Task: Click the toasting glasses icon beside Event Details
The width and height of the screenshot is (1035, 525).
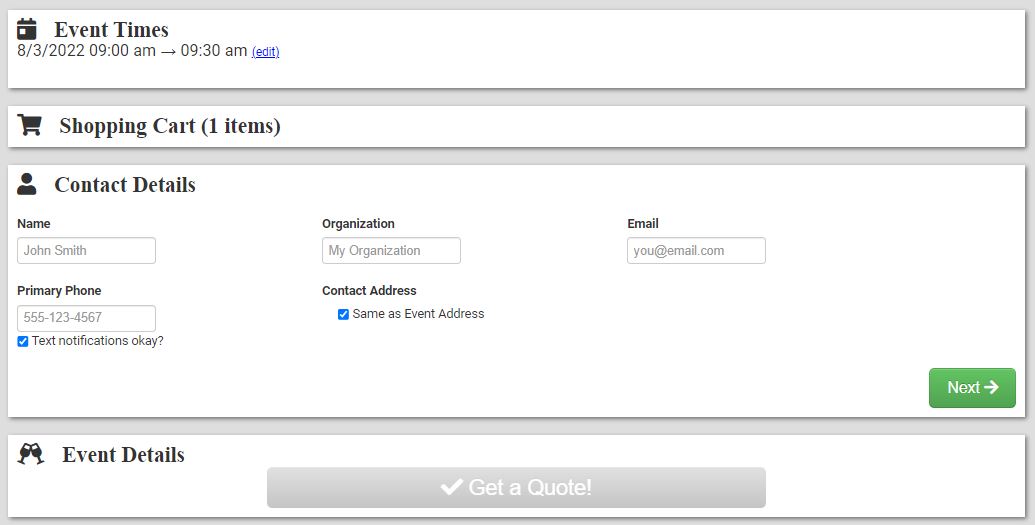Action: [31, 454]
